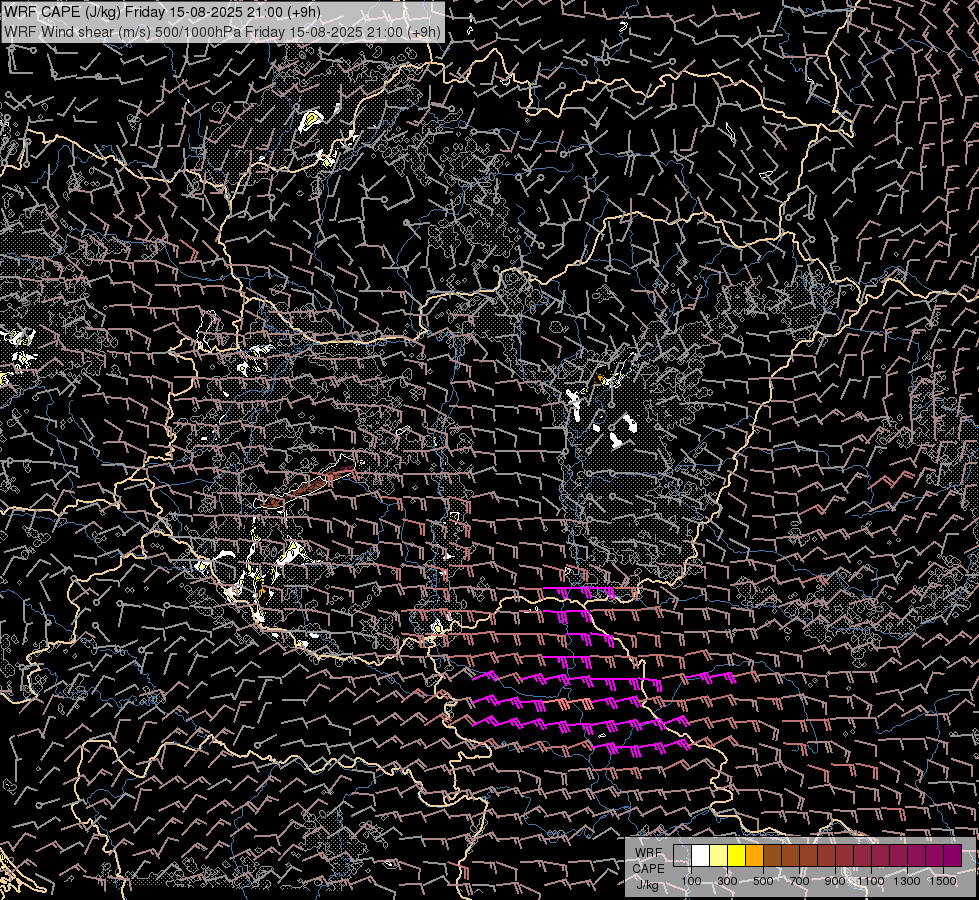Click the CAPE label in the legend
The image size is (979, 900).
(x=649, y=869)
